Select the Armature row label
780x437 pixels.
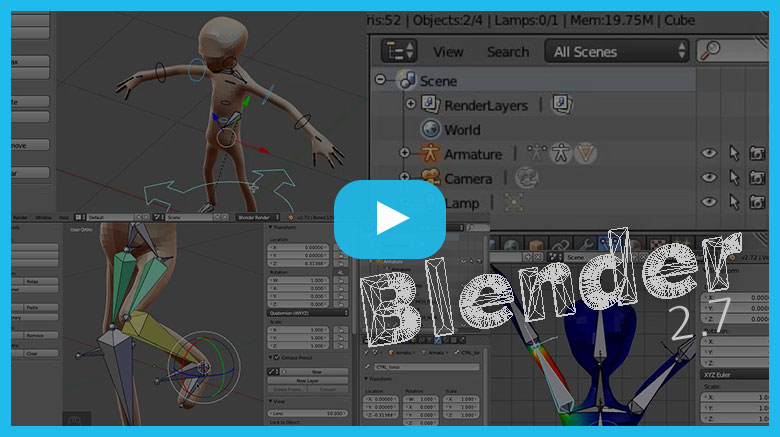pyautogui.click(x=473, y=155)
